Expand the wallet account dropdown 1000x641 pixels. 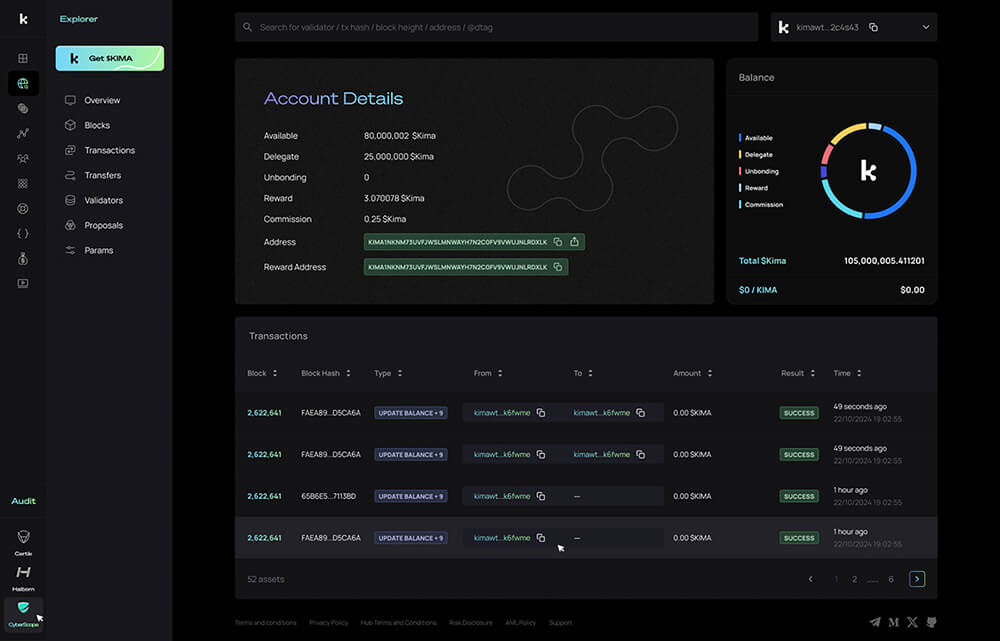click(925, 27)
